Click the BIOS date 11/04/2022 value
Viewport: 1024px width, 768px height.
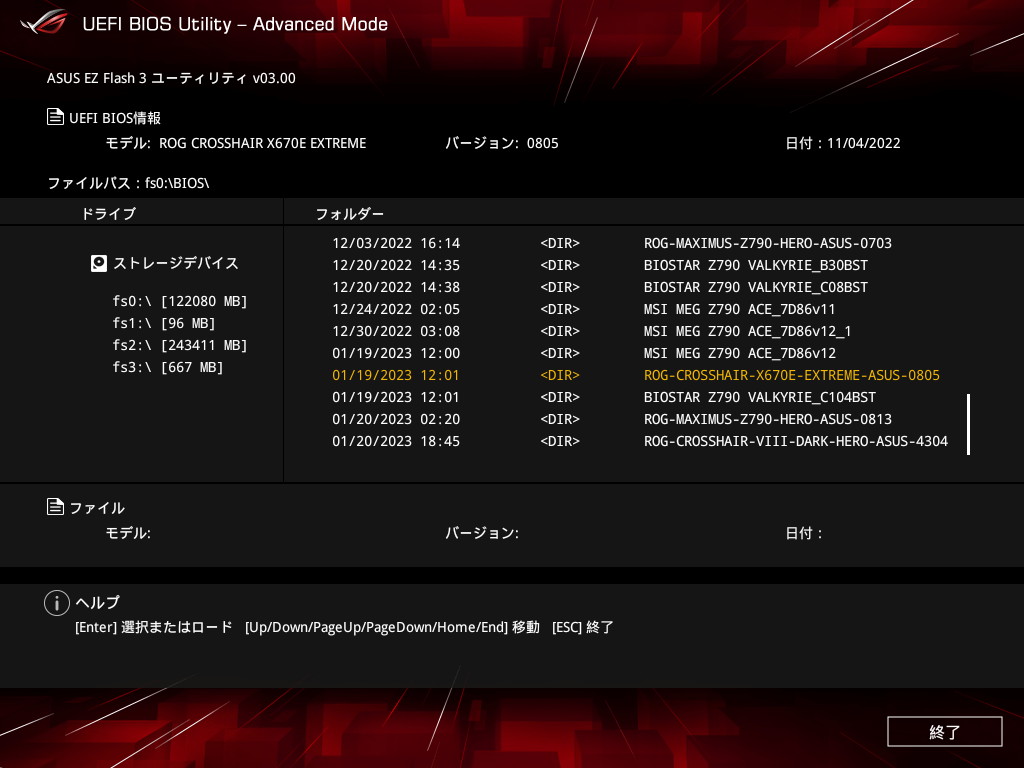(863, 143)
